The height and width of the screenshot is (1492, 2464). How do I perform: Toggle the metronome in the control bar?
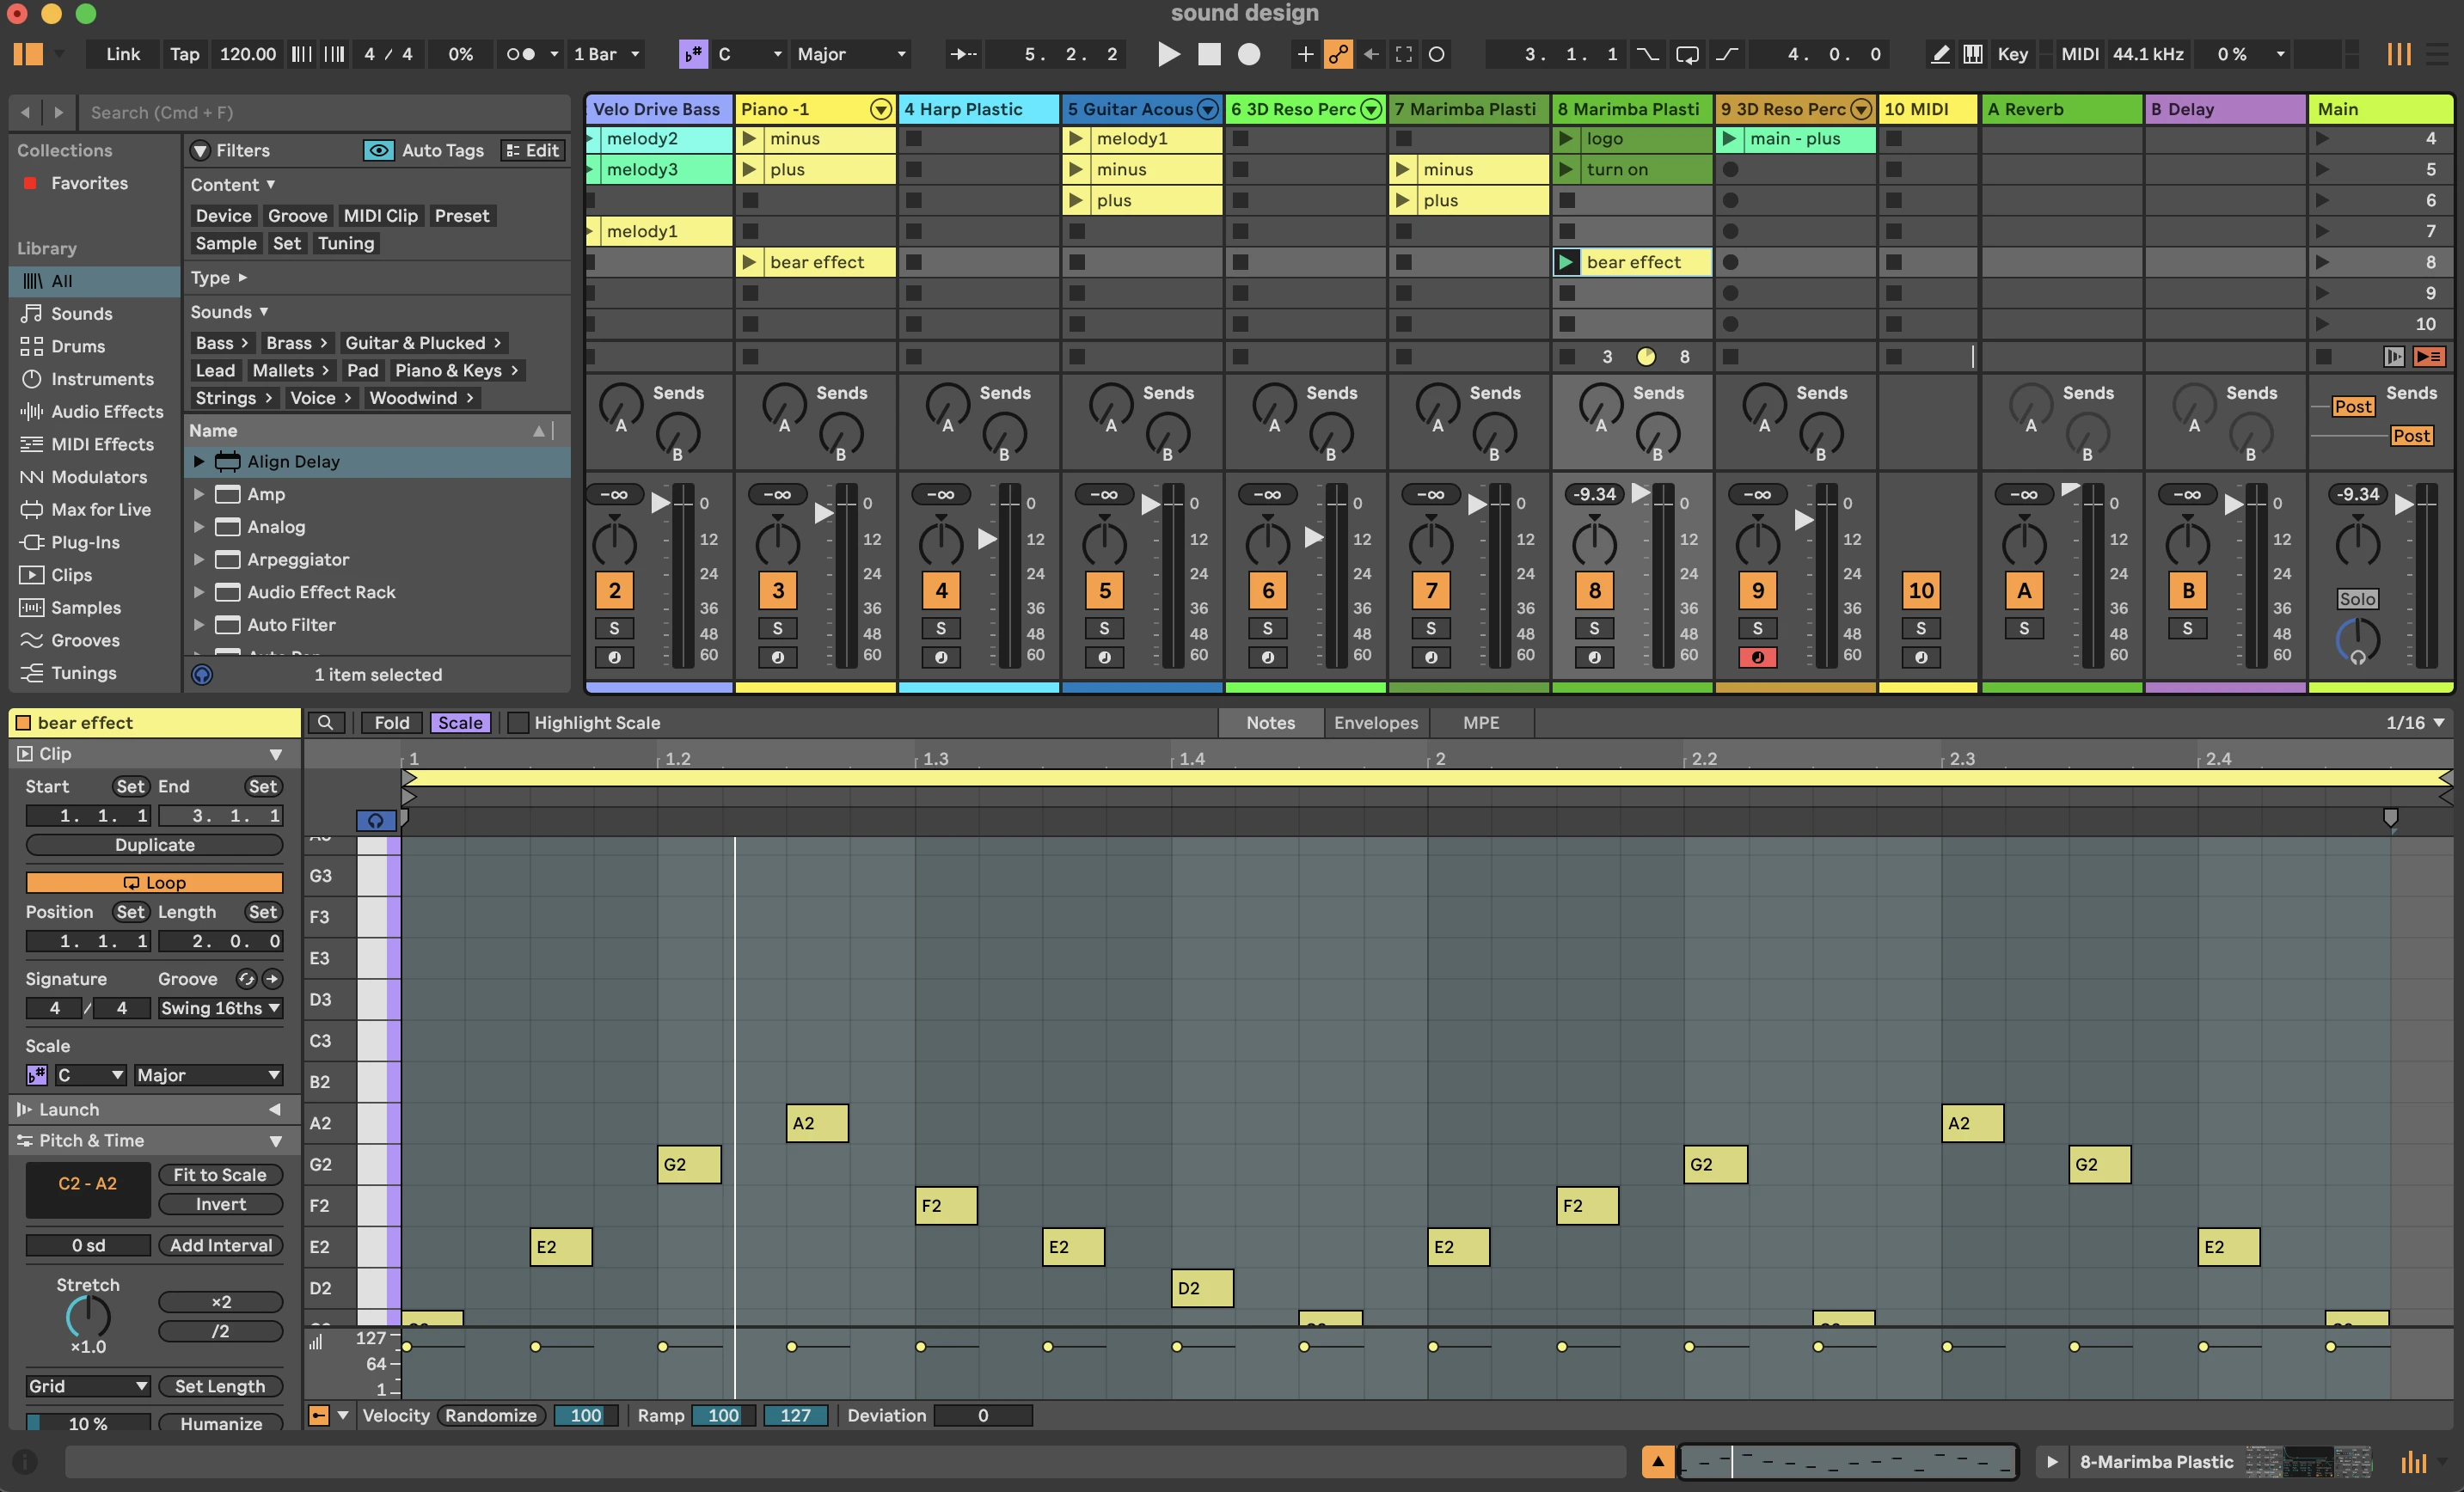tap(520, 54)
